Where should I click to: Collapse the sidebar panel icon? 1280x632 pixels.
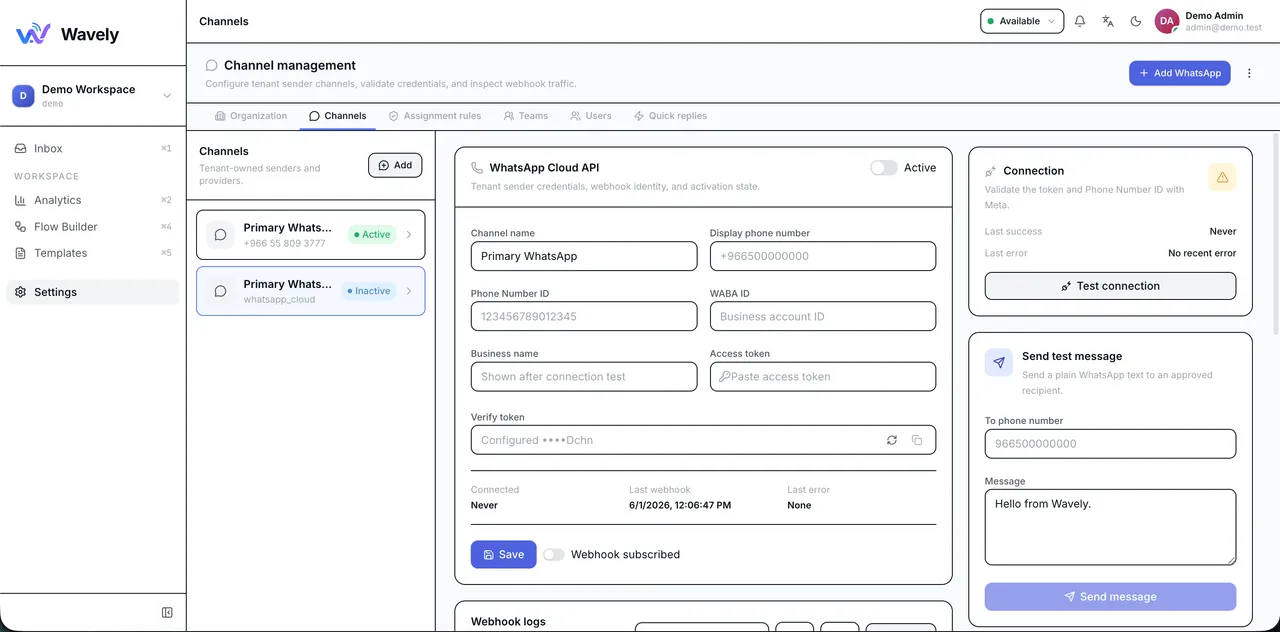(167, 612)
